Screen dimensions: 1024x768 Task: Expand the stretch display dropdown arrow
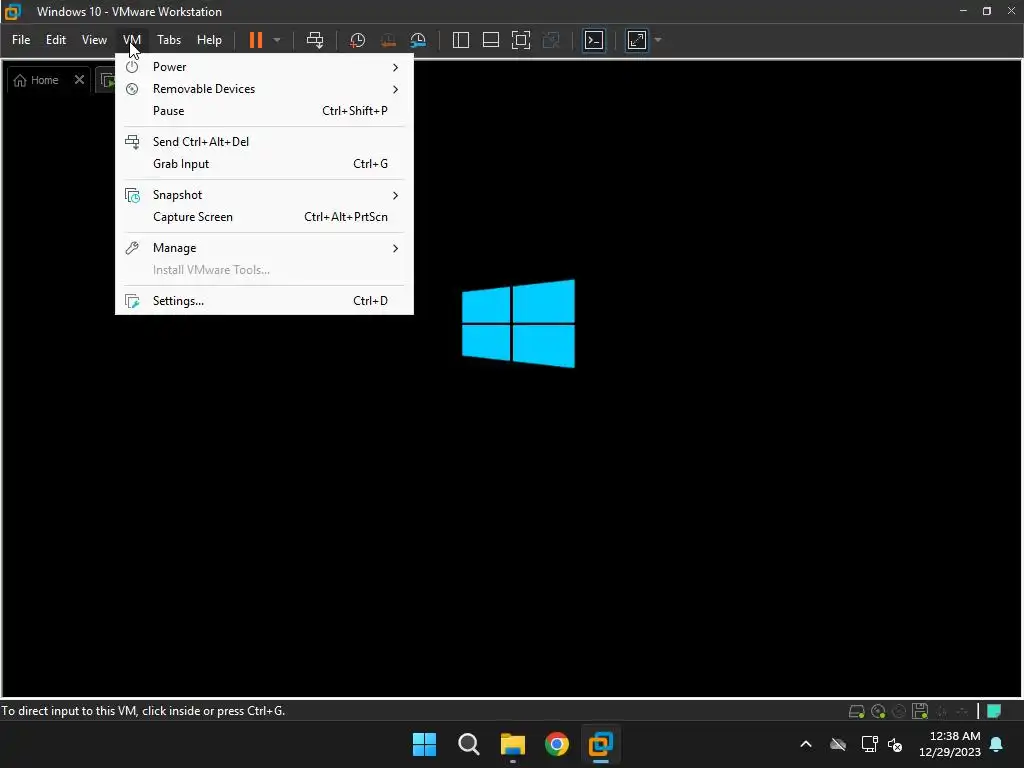[x=658, y=40]
